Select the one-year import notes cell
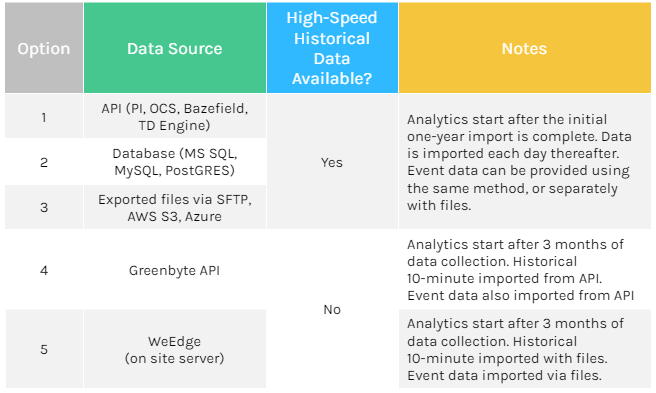This screenshot has height=393, width=656. click(525, 162)
